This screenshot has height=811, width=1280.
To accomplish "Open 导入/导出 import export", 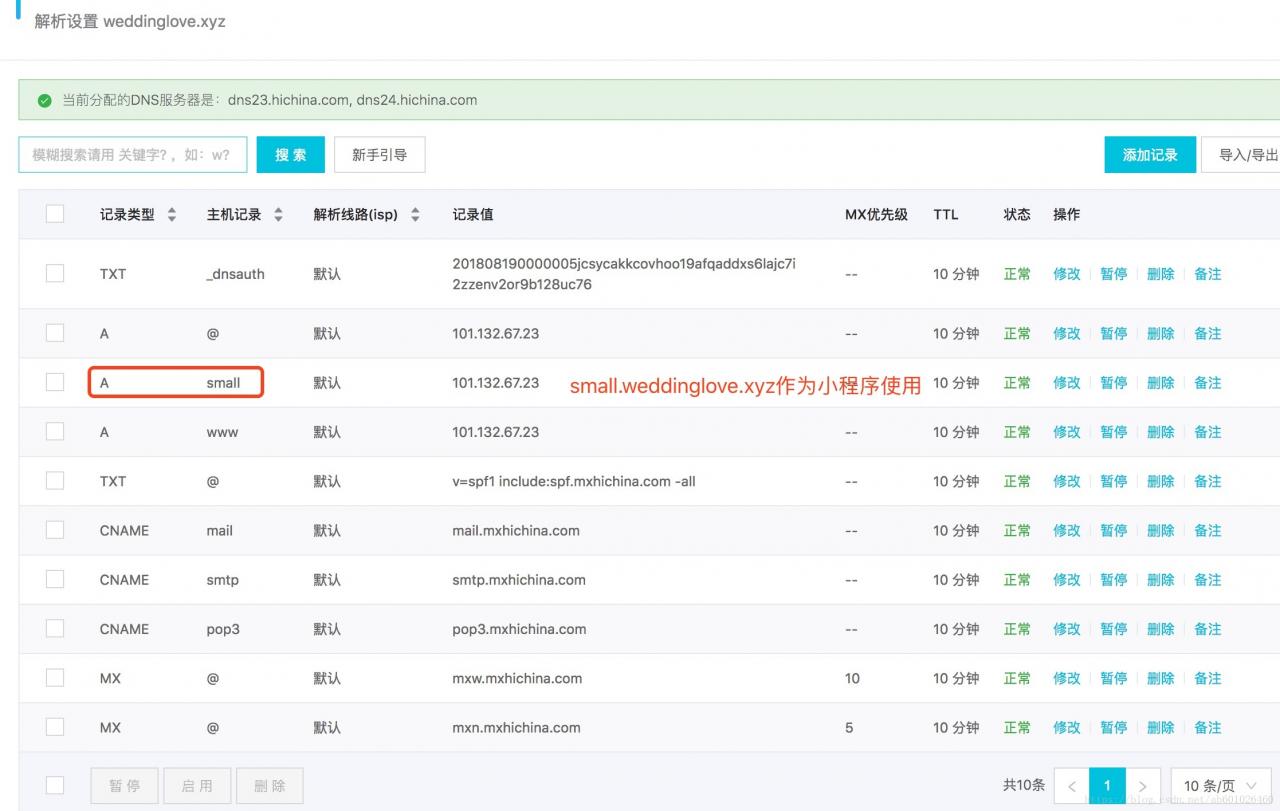I will coord(1243,155).
